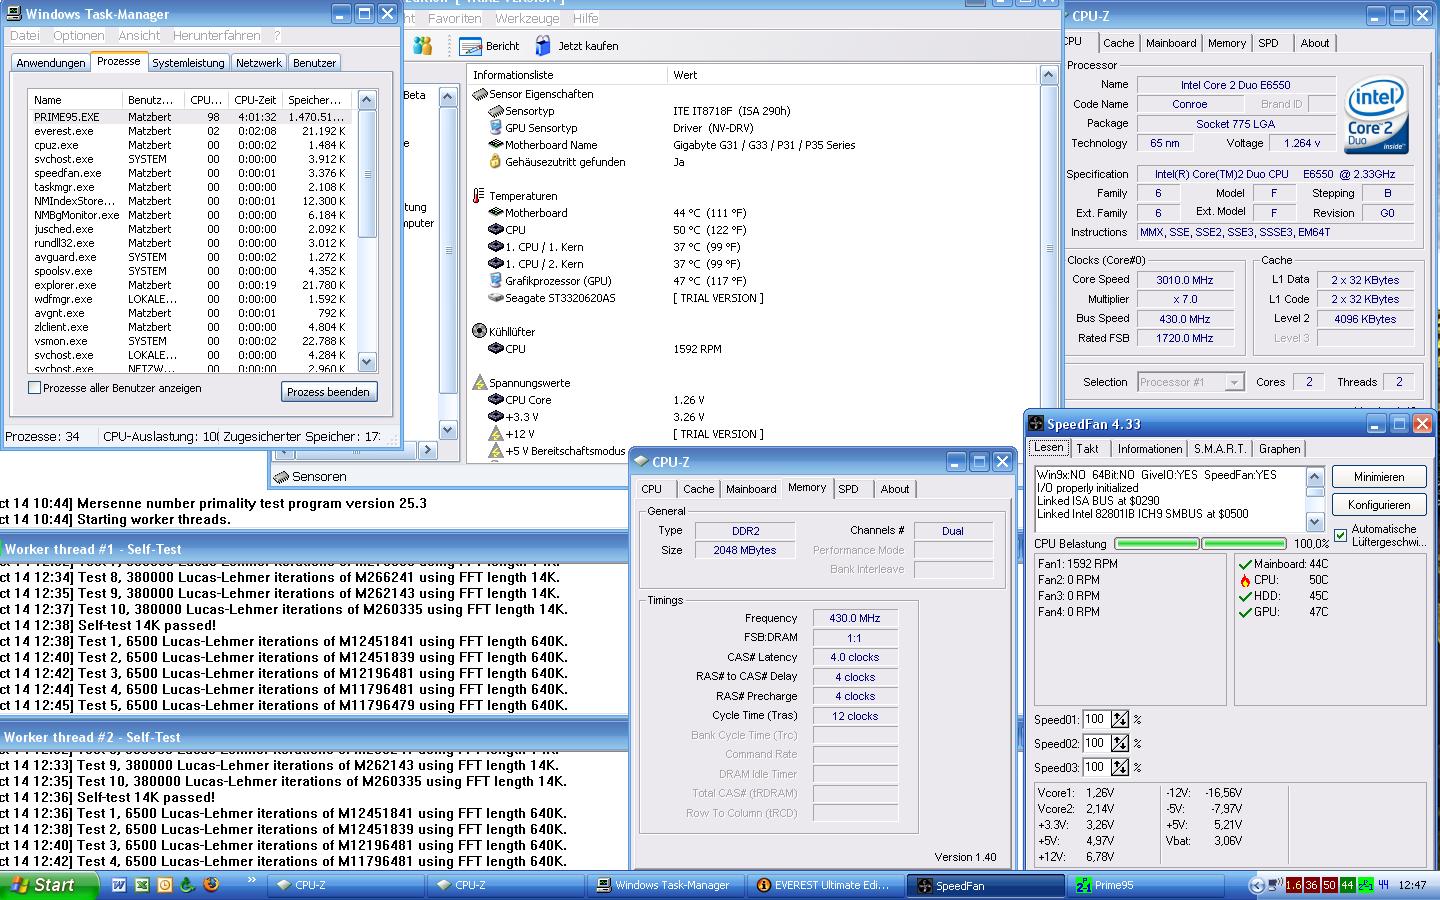Open SPD tab in Memory CPU-Z window

(x=848, y=489)
